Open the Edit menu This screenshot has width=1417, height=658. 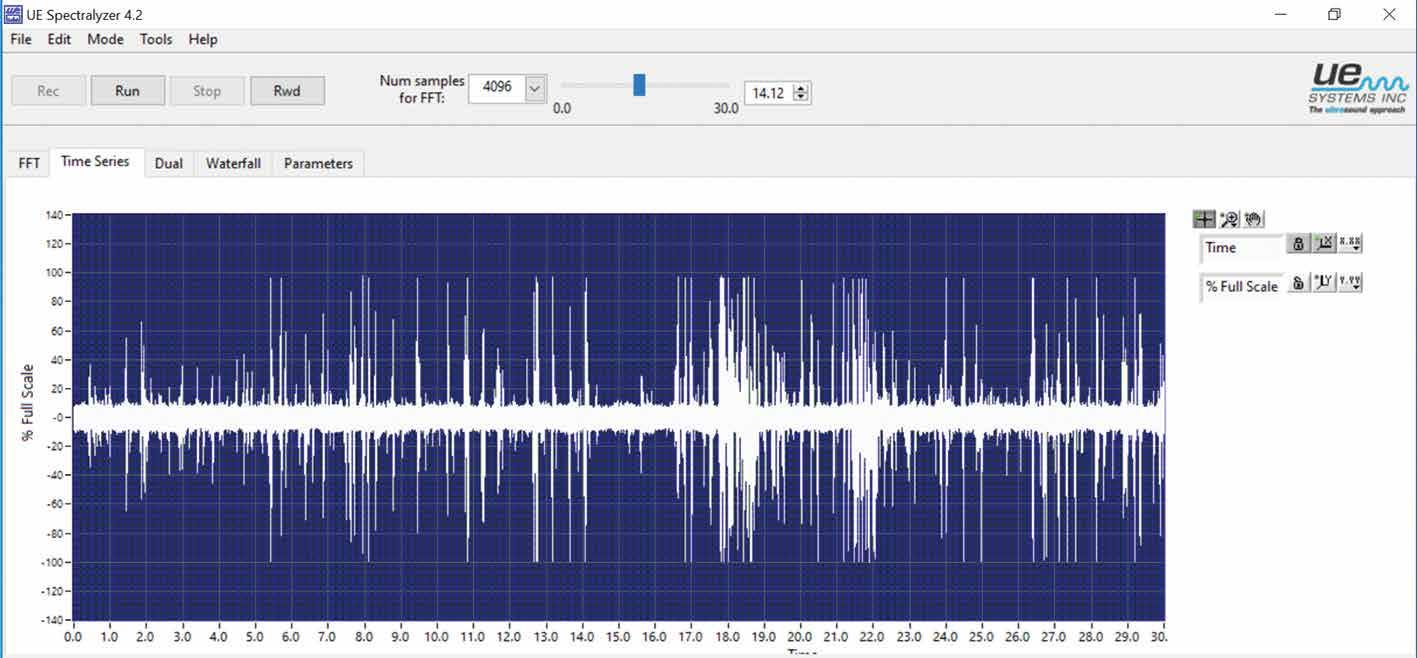tap(59, 39)
